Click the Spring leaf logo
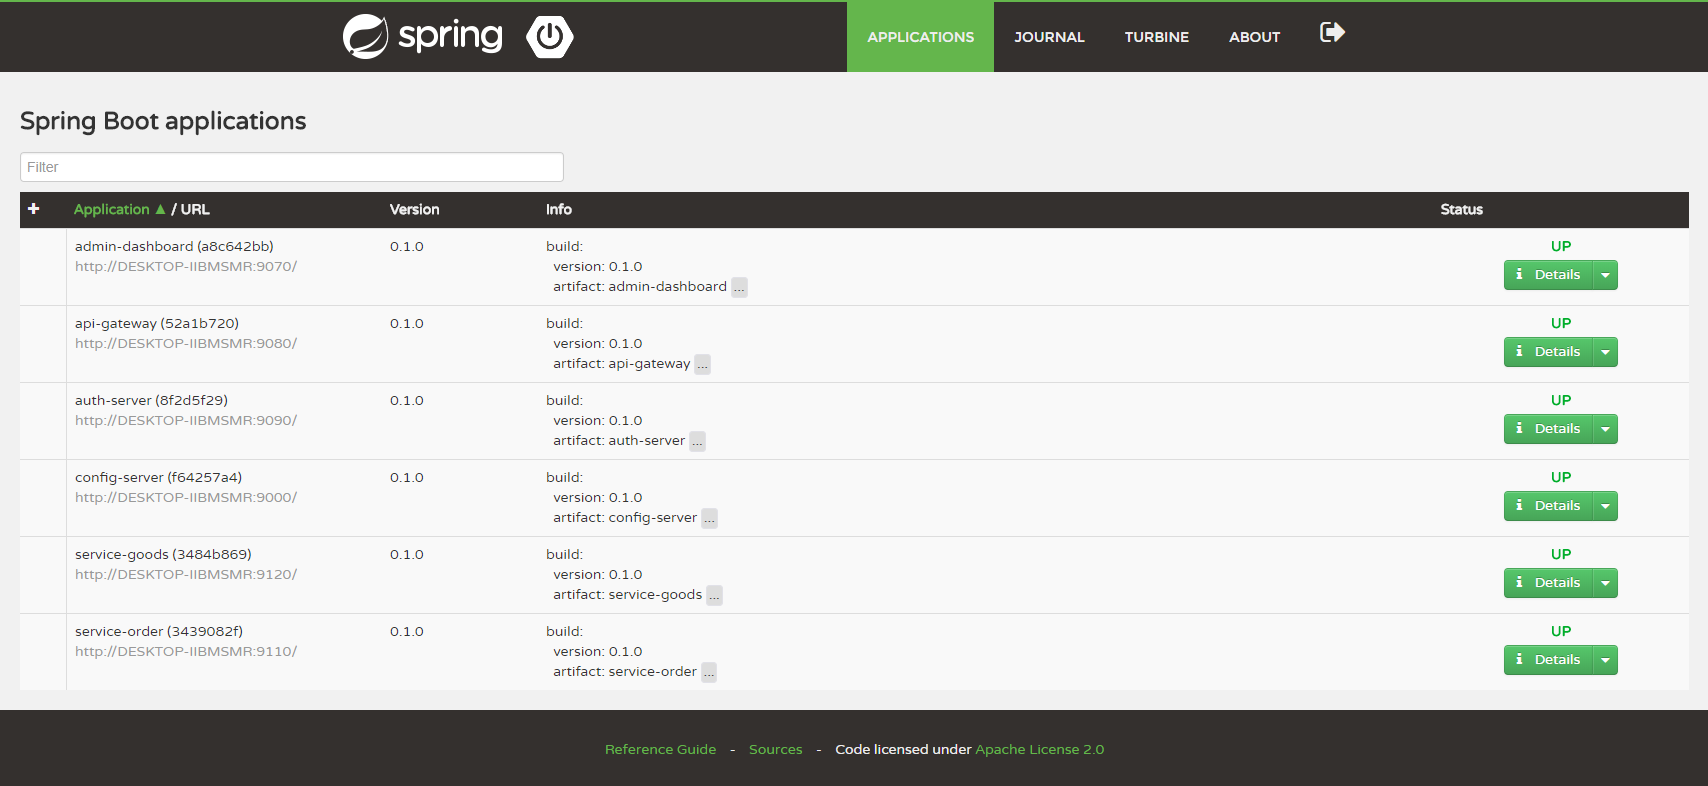 point(365,37)
